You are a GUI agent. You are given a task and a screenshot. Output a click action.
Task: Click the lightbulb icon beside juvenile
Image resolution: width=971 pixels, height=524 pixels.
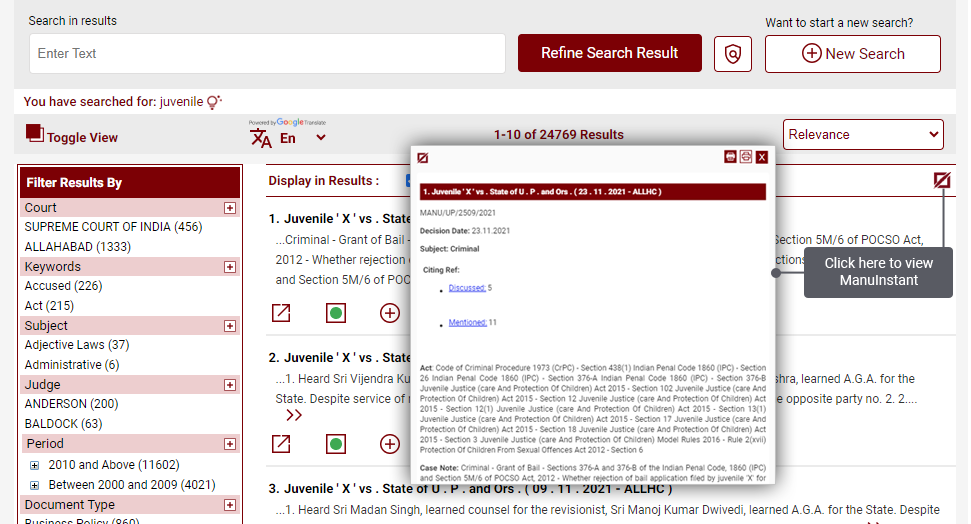(213, 102)
